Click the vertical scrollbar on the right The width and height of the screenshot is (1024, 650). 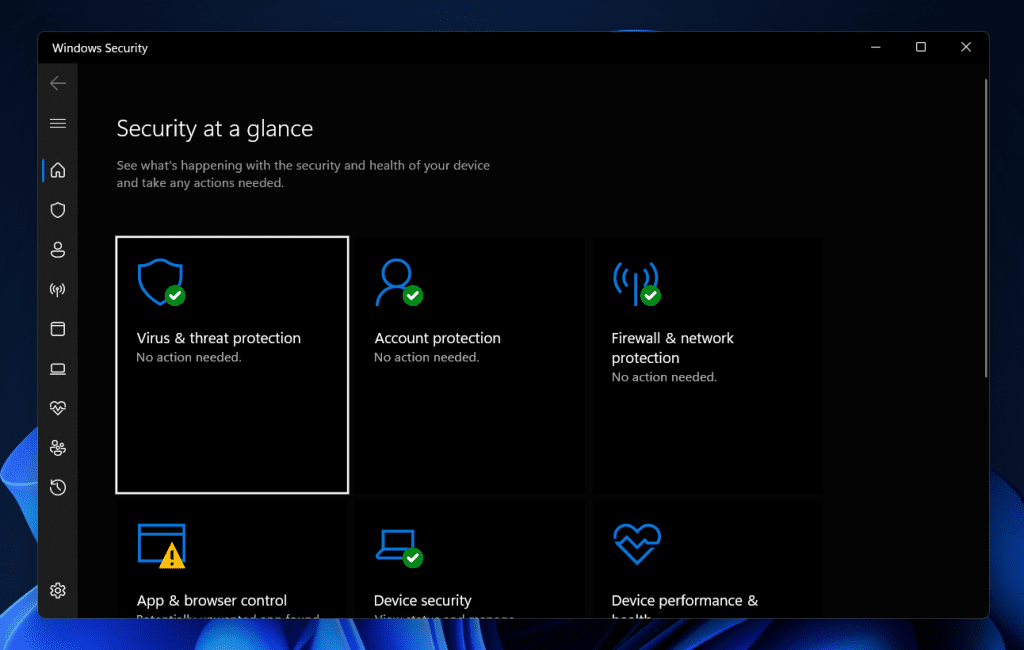(x=986, y=230)
